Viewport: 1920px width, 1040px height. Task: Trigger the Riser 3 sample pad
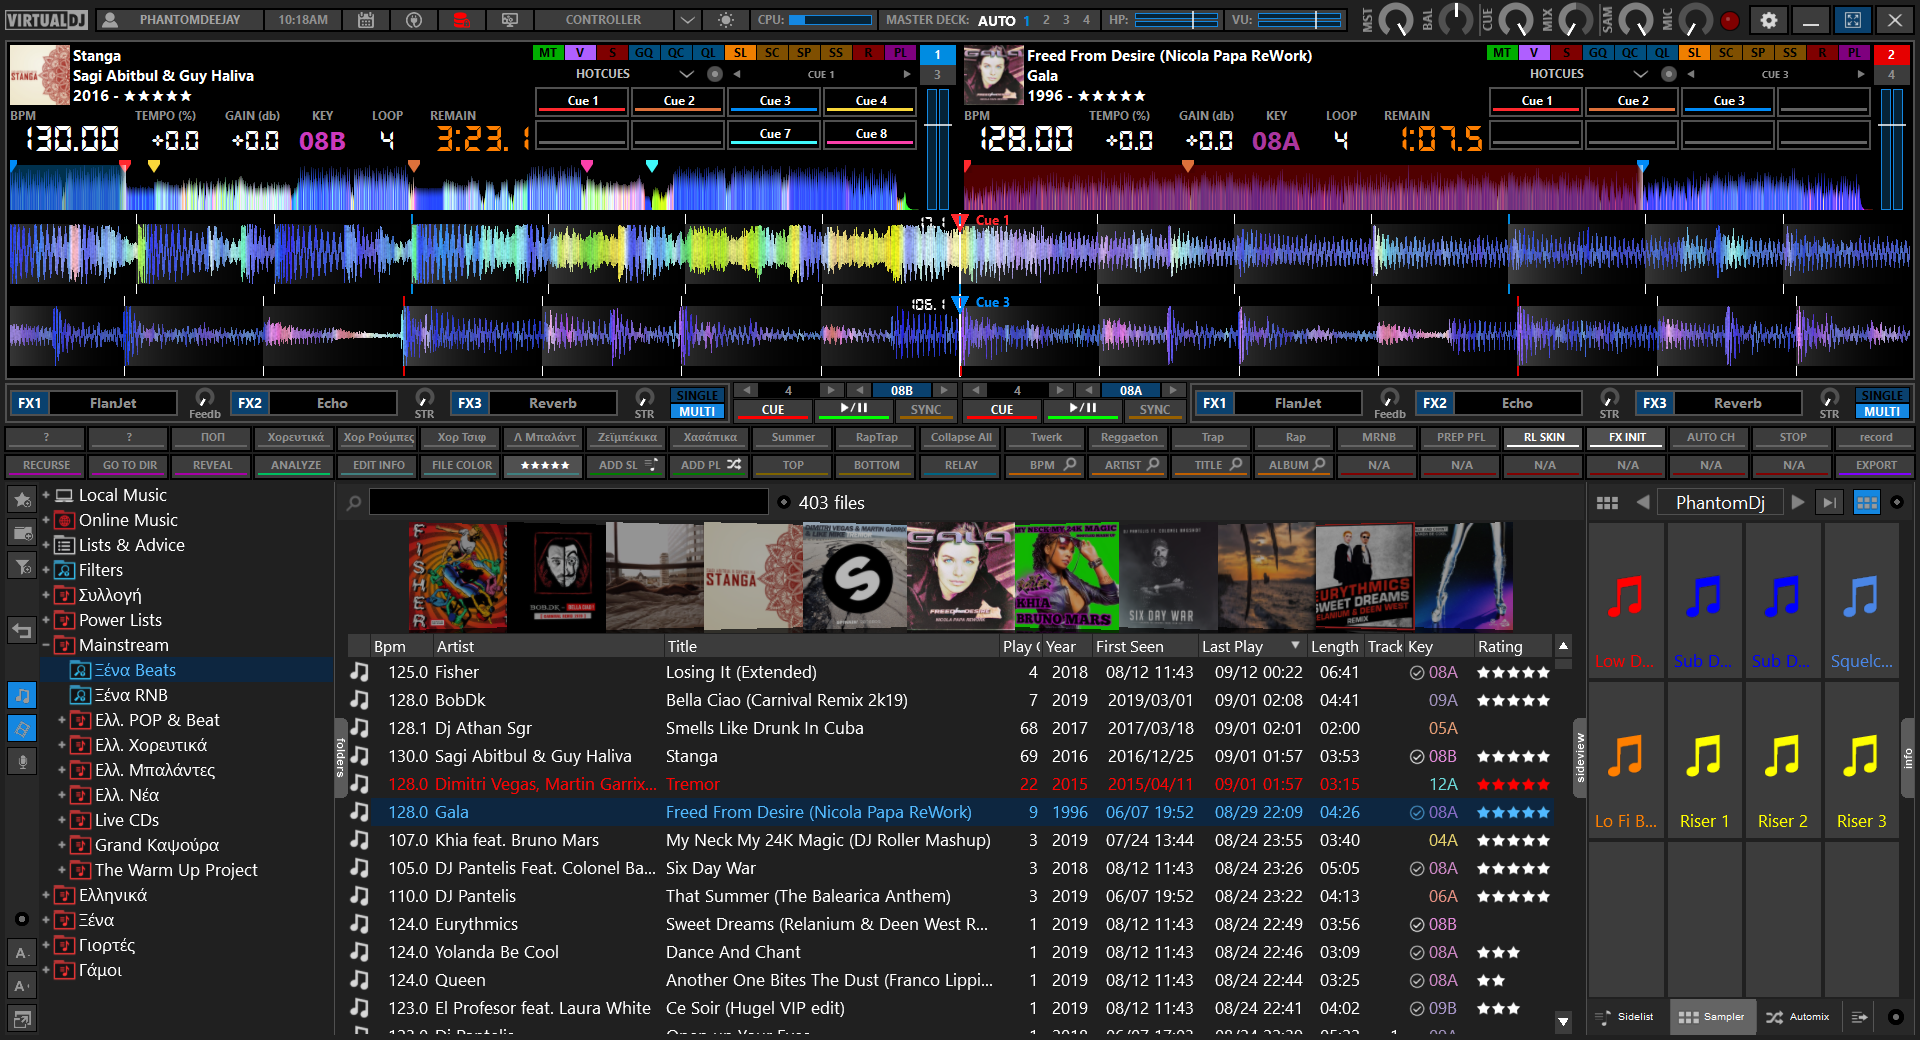pos(1861,760)
